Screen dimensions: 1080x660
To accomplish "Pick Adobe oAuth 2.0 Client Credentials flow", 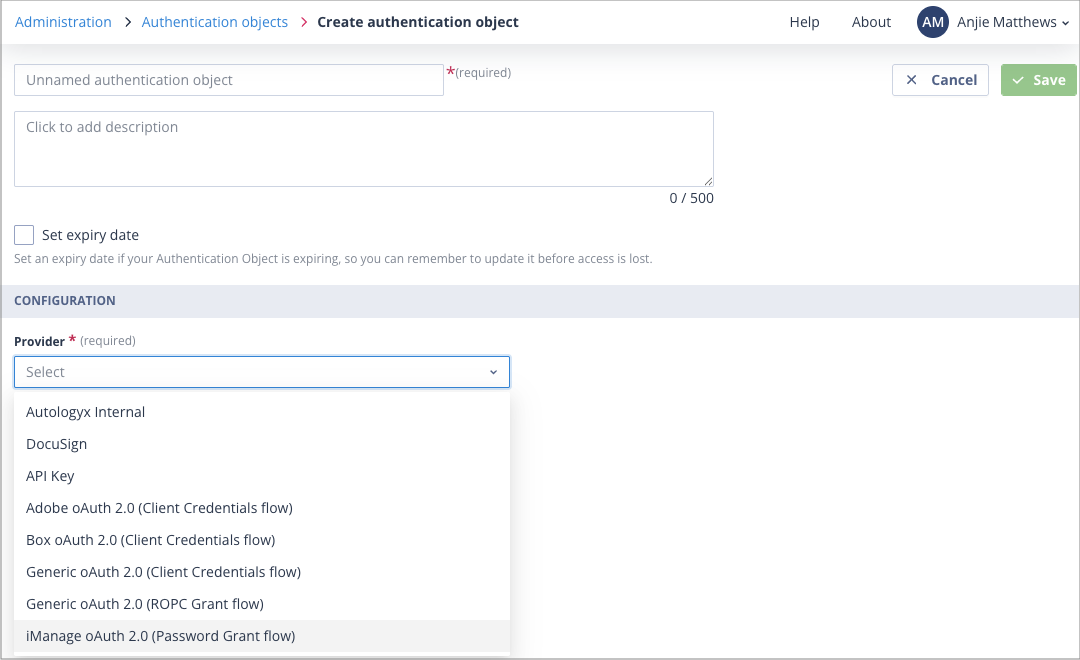I will click(262, 508).
